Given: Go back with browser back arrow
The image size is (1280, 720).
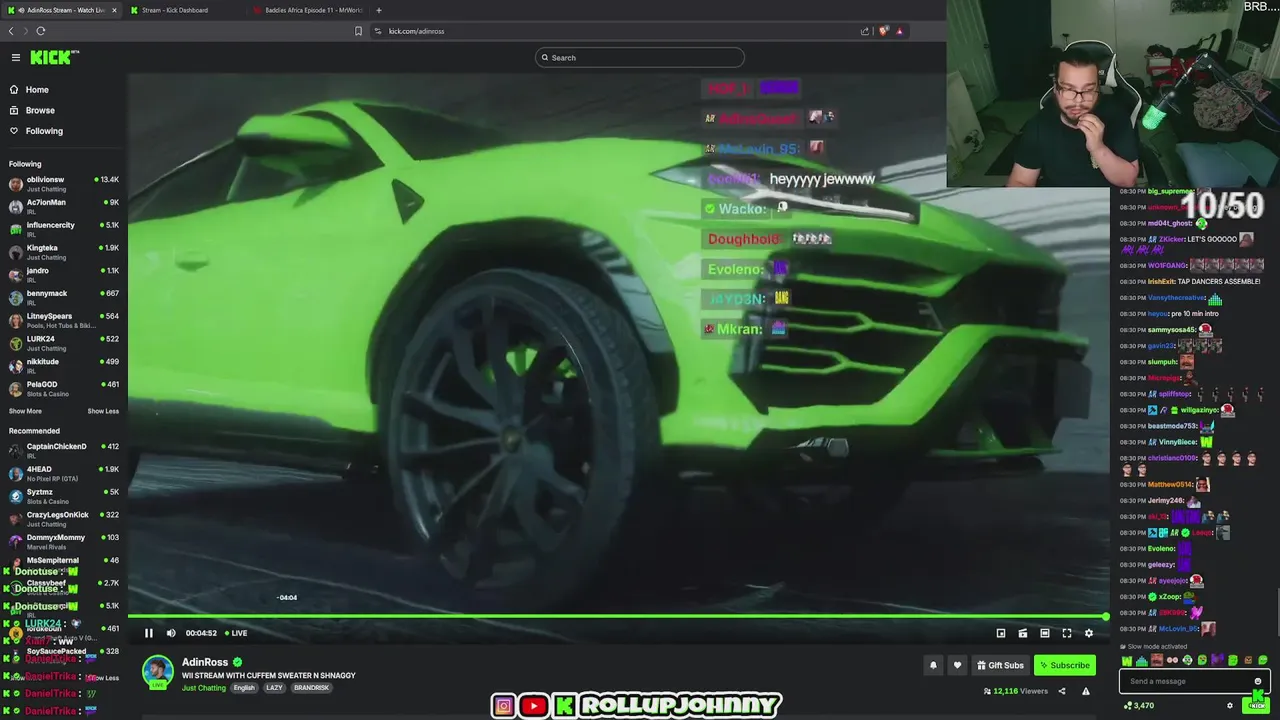Looking at the screenshot, I should coord(11,31).
